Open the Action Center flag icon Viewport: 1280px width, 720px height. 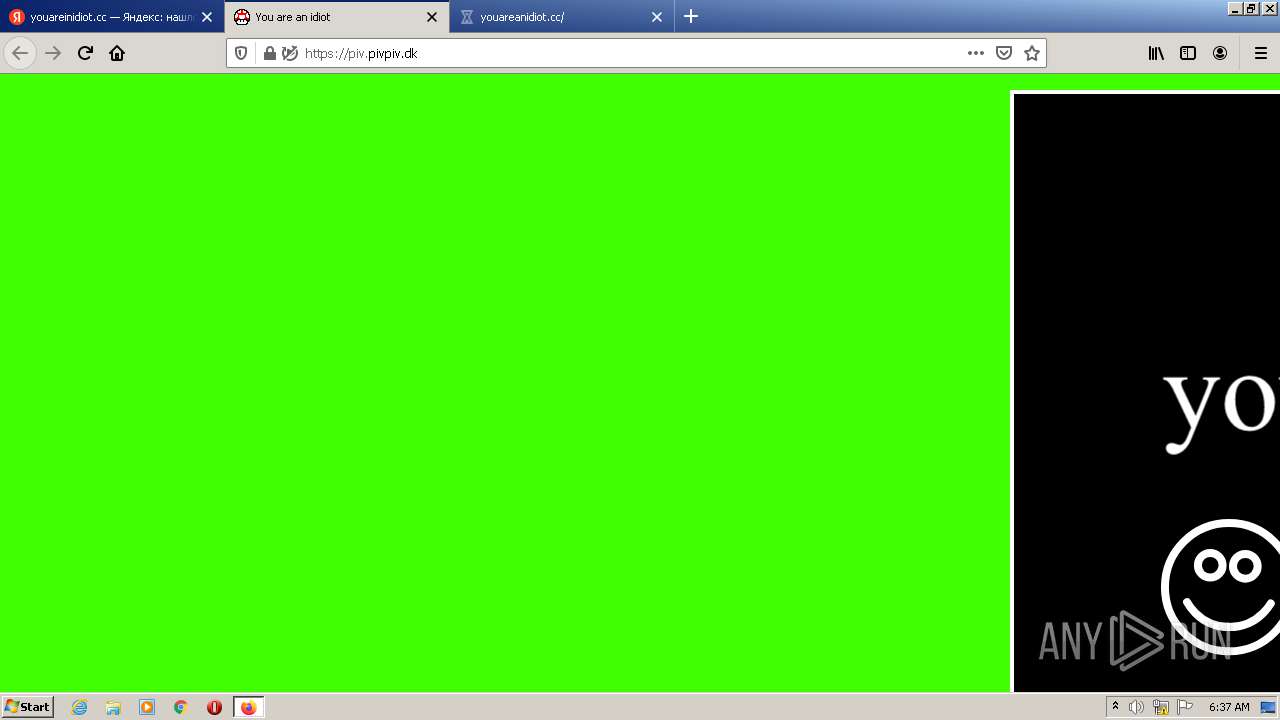coord(1185,707)
